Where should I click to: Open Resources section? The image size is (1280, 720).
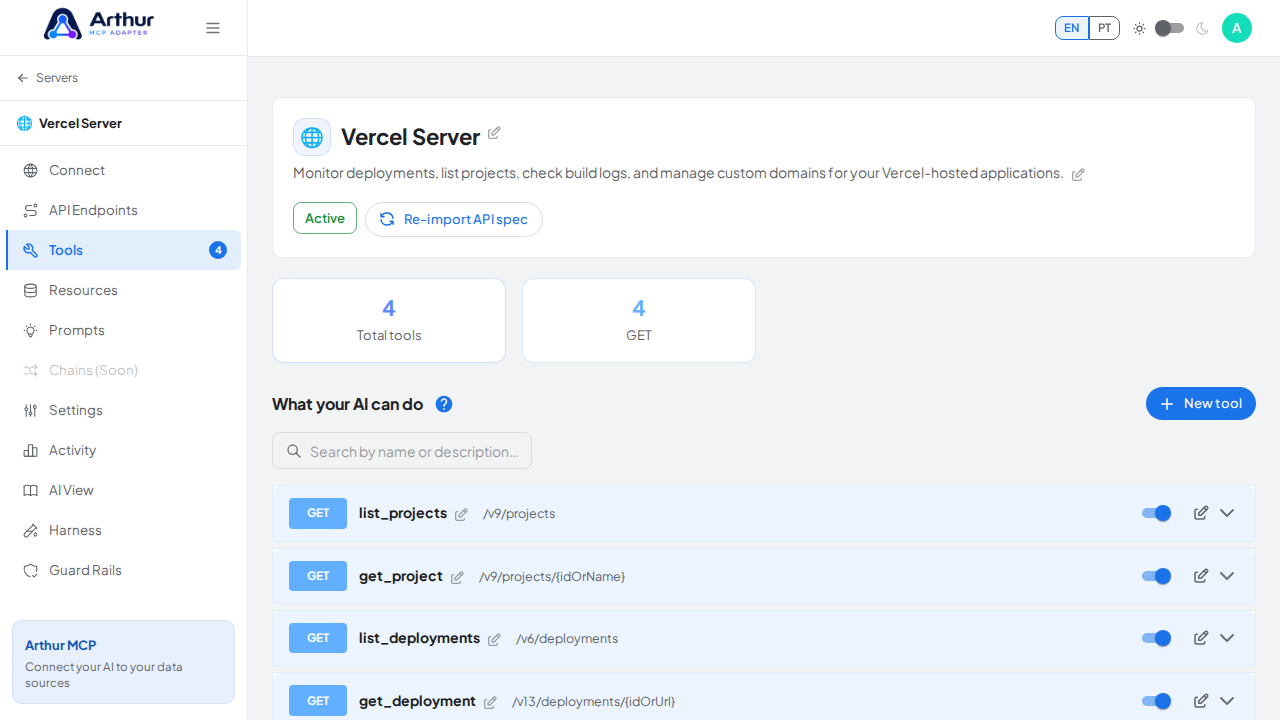[x=124, y=290]
